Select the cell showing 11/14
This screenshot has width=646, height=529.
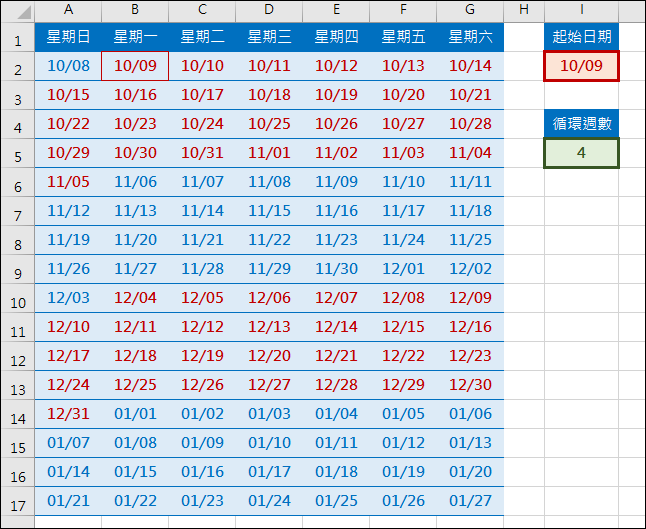pyautogui.click(x=202, y=211)
